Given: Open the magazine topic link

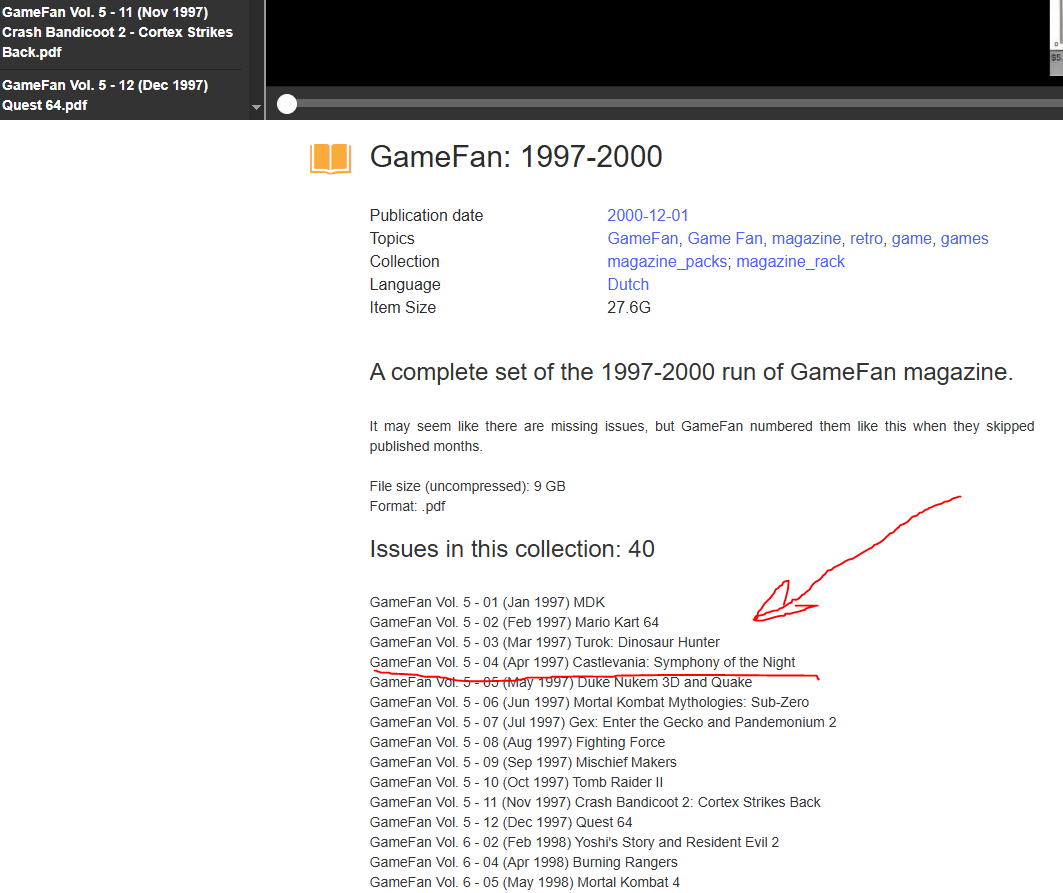Looking at the screenshot, I should (806, 239).
